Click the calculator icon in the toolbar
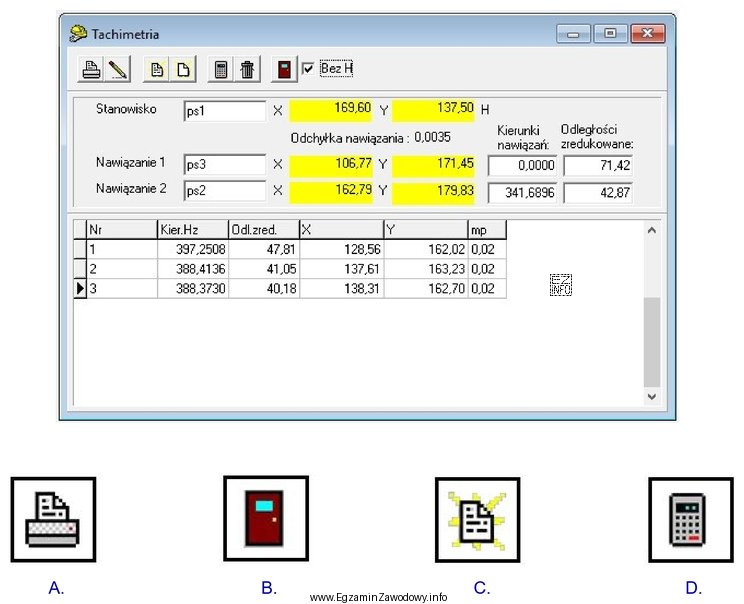744x604 pixels. coord(221,70)
